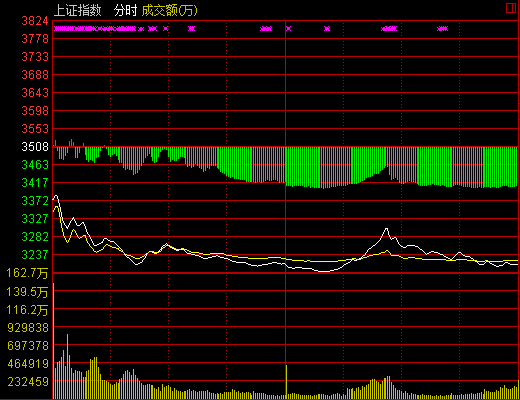The width and height of the screenshot is (520, 400).
Task: Click the 3327 green price label
Action: 35,219
